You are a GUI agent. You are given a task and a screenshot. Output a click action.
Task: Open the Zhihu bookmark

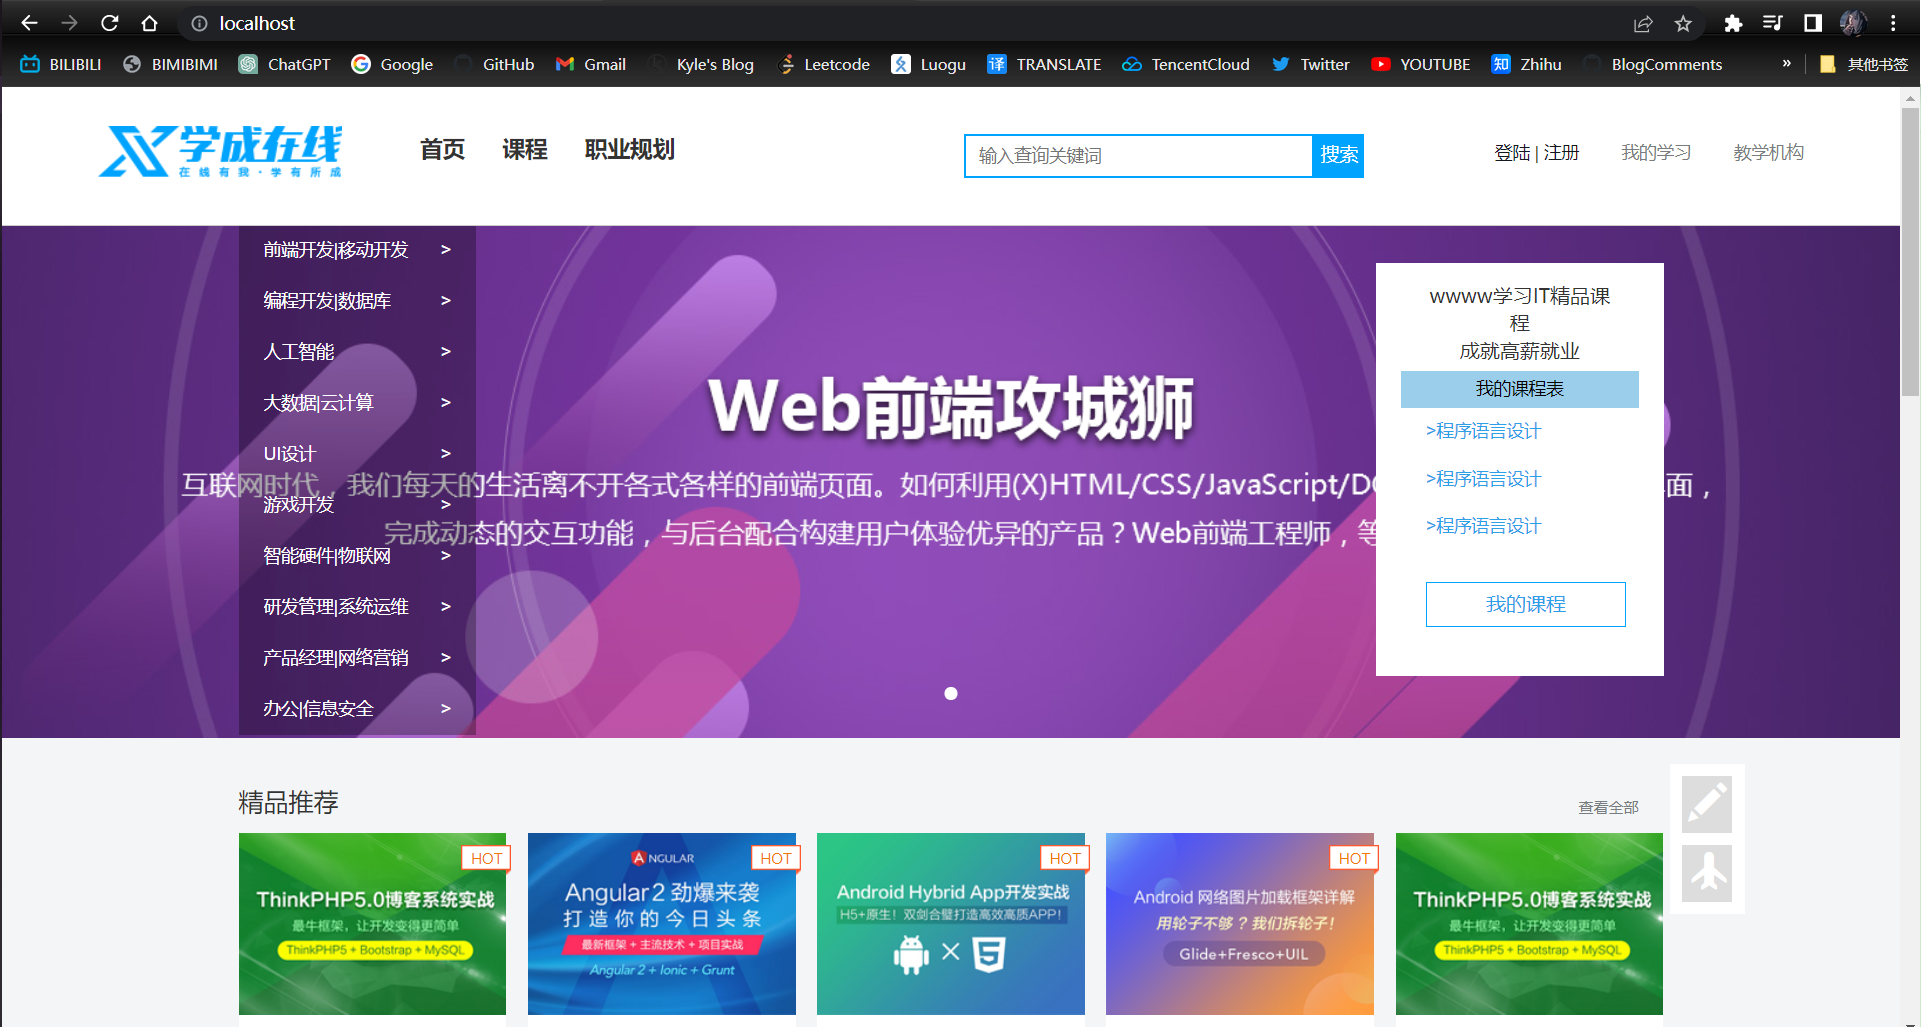coord(1526,64)
